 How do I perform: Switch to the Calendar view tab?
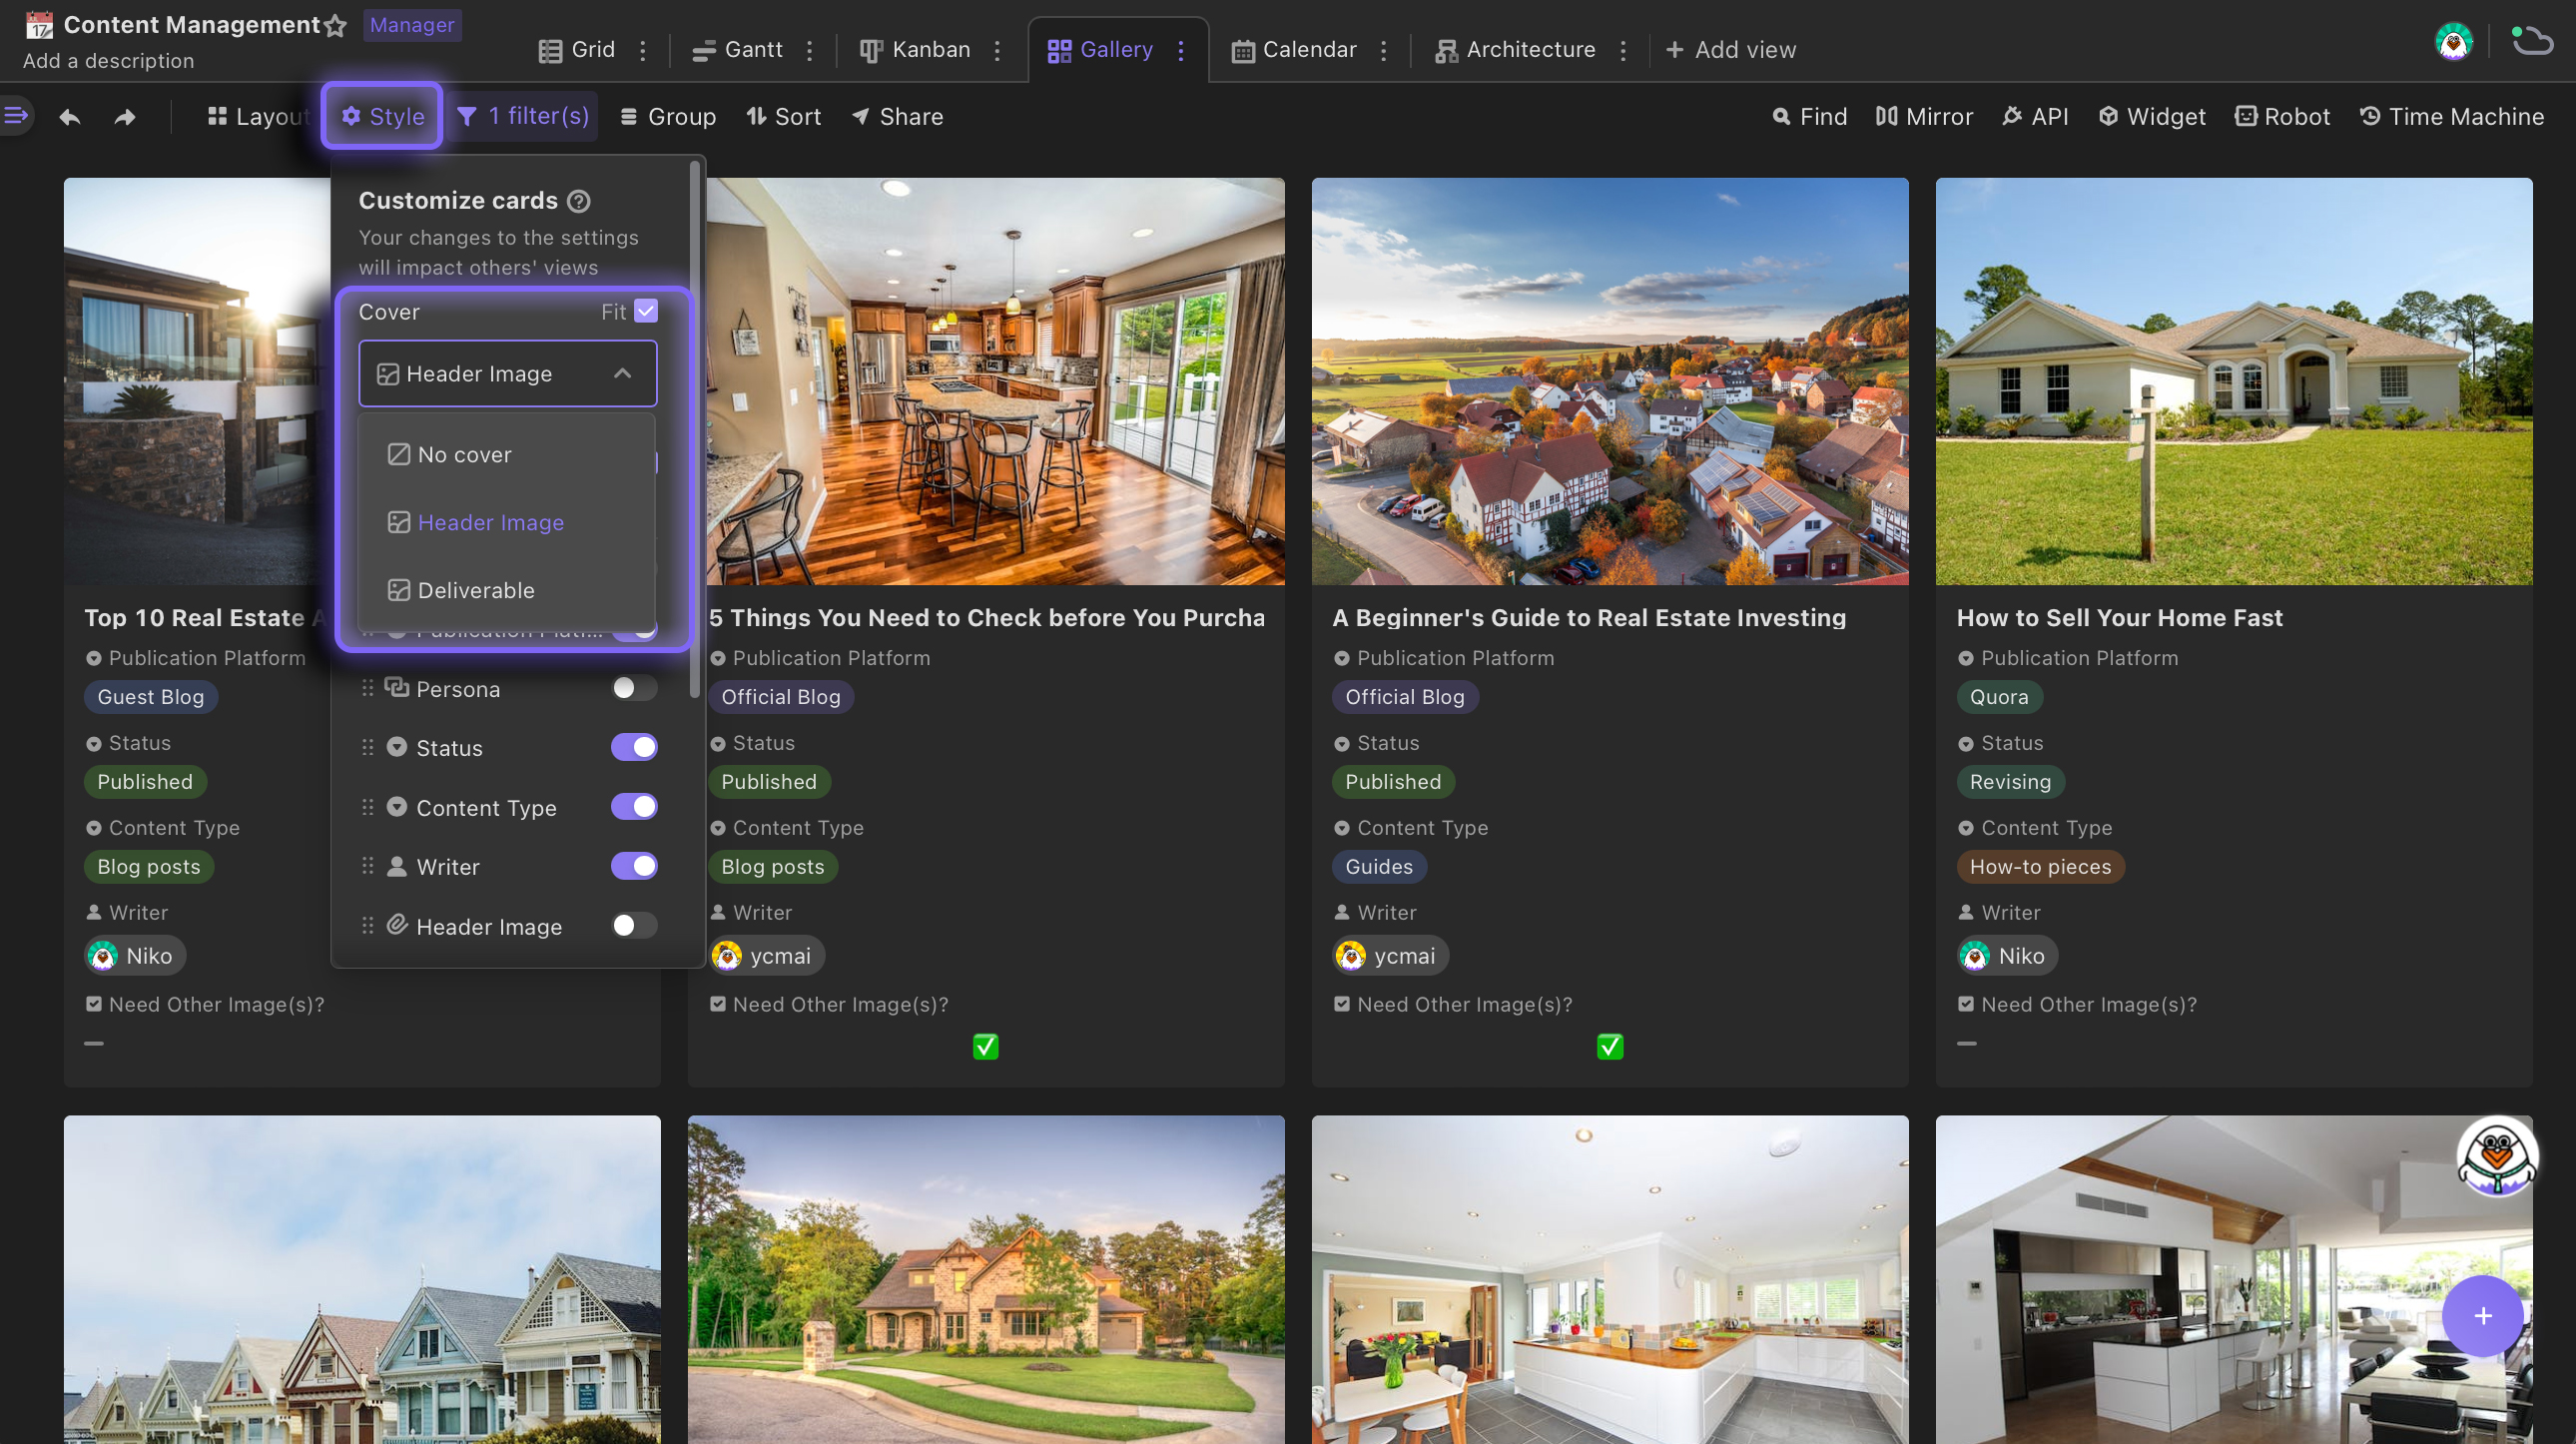coord(1294,50)
